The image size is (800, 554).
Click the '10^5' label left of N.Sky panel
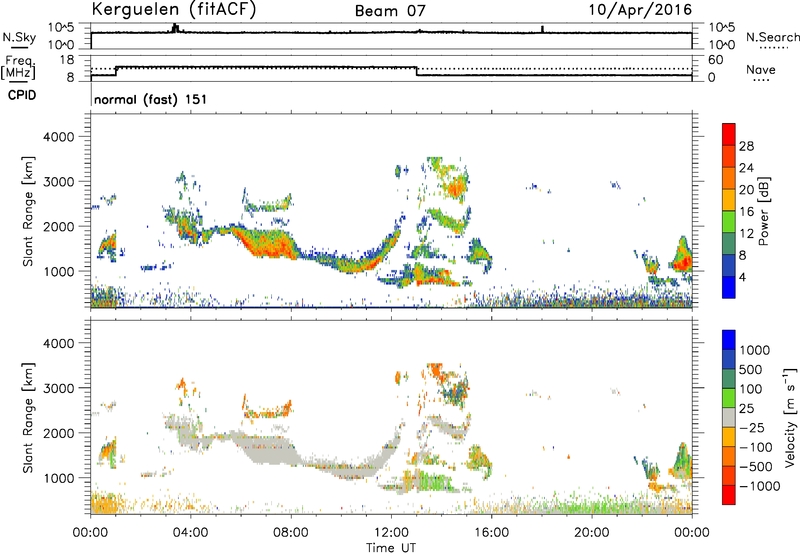tap(61, 27)
